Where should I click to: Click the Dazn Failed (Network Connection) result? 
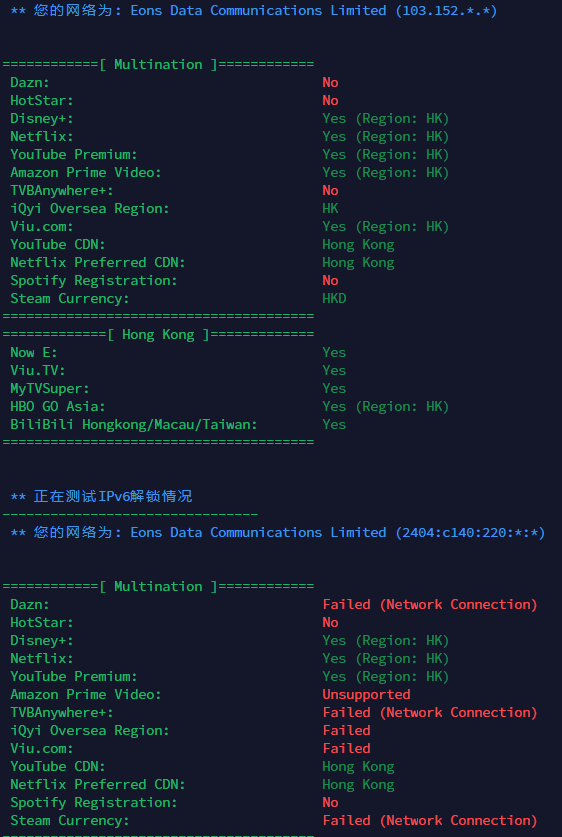(430, 604)
